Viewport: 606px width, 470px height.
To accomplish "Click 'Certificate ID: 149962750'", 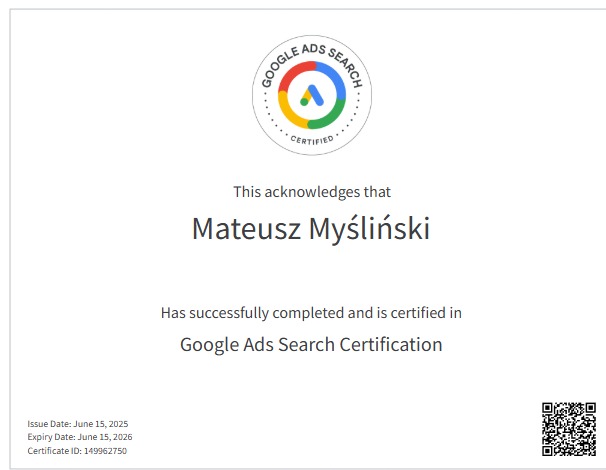I will click(x=77, y=451).
